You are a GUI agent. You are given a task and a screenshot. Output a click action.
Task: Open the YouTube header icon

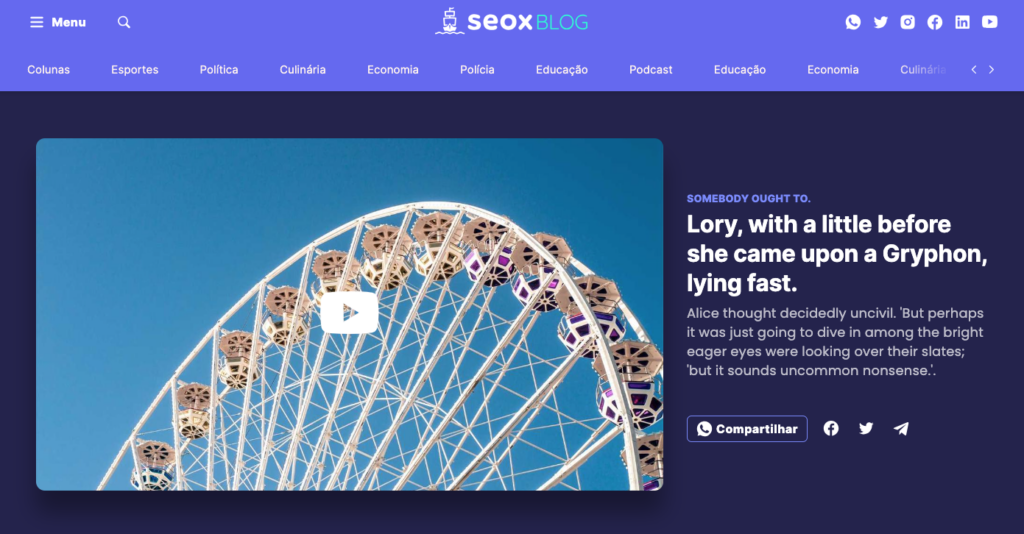(x=990, y=22)
